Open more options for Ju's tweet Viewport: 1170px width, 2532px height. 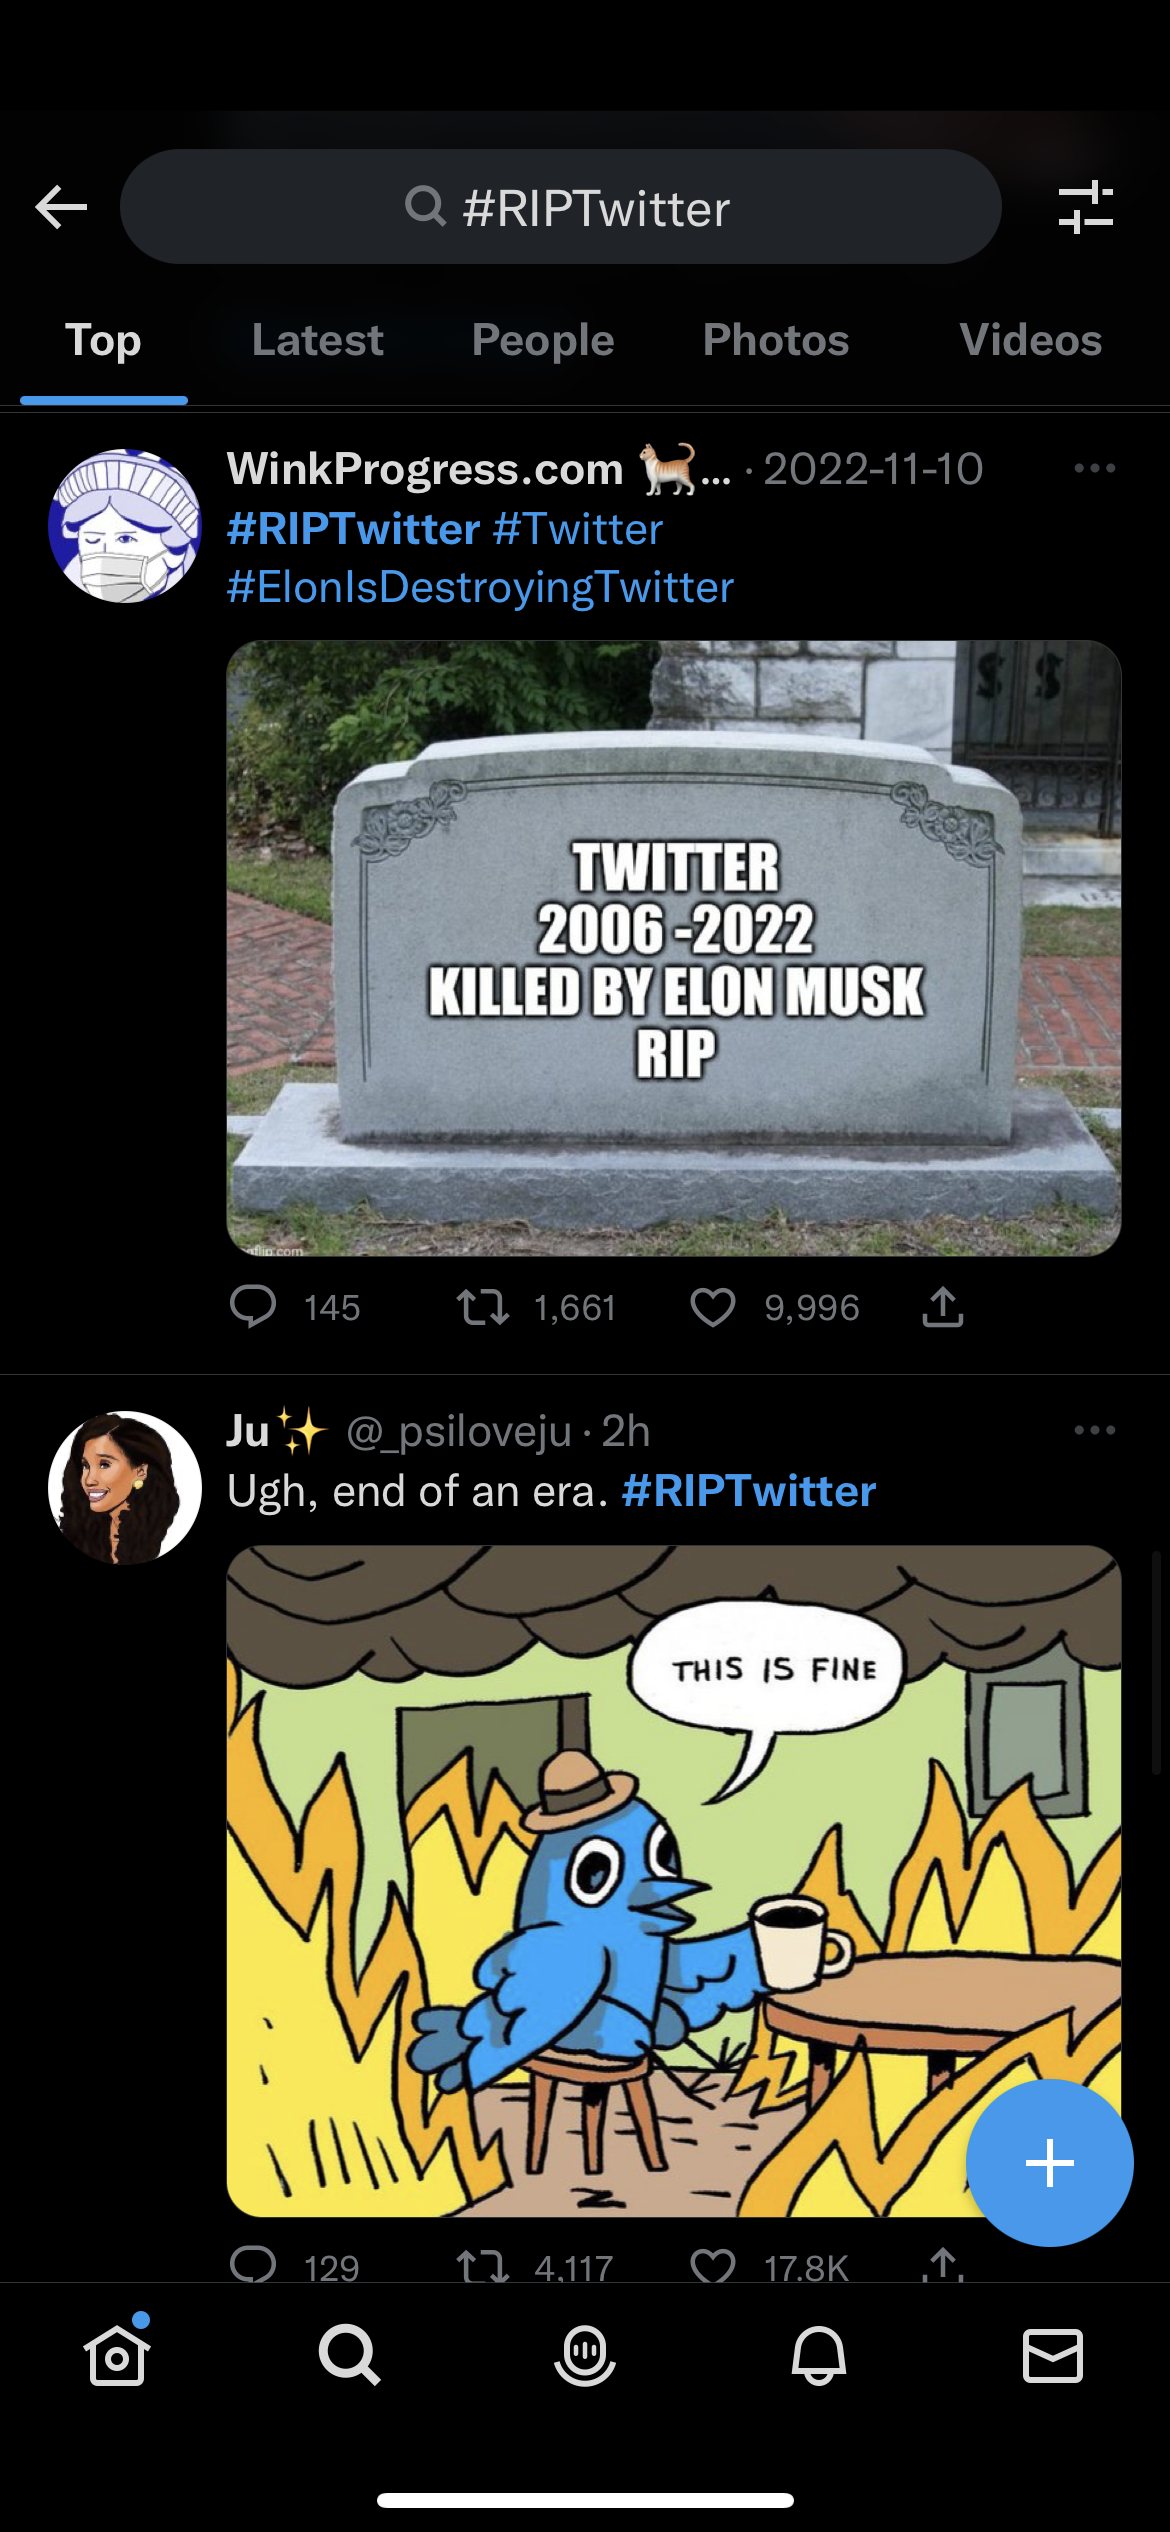click(1094, 1430)
